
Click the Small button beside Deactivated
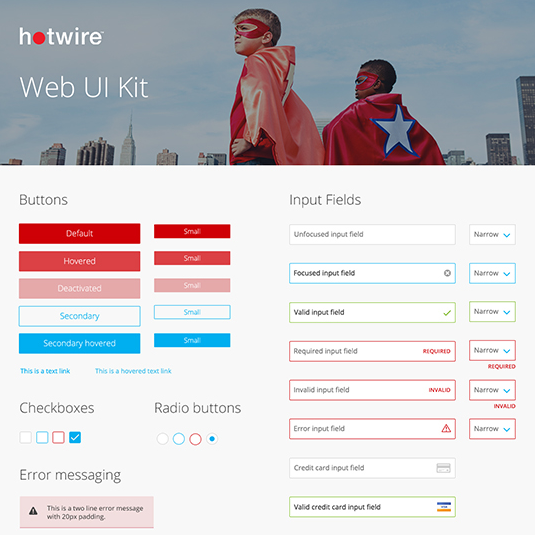pos(192,285)
